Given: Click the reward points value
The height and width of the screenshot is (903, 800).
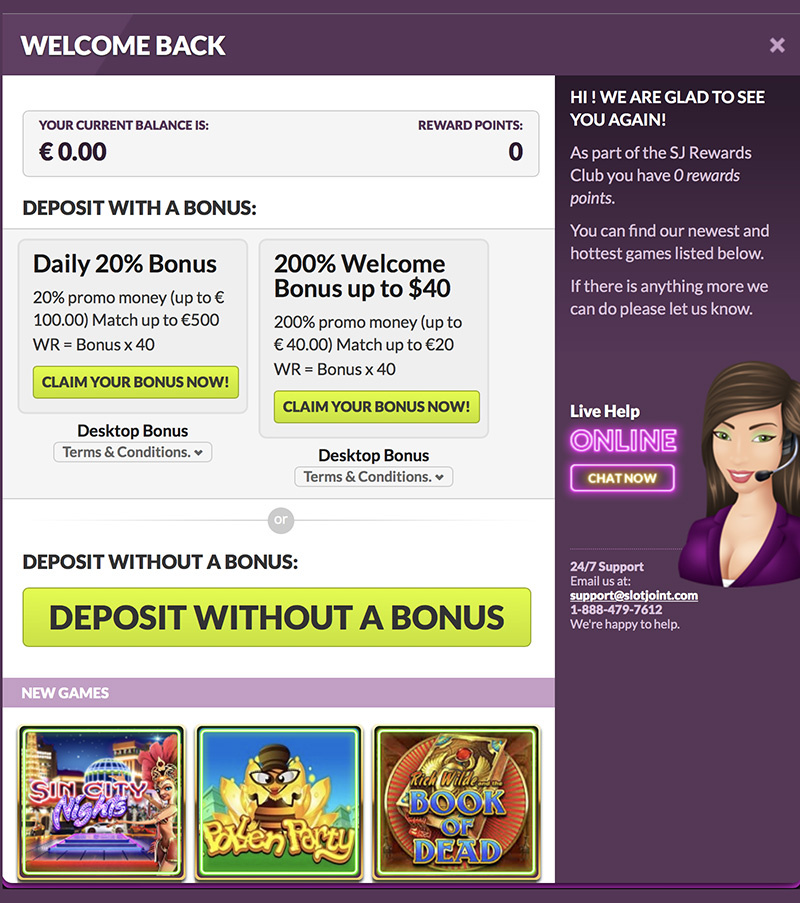Looking at the screenshot, I should point(515,152).
